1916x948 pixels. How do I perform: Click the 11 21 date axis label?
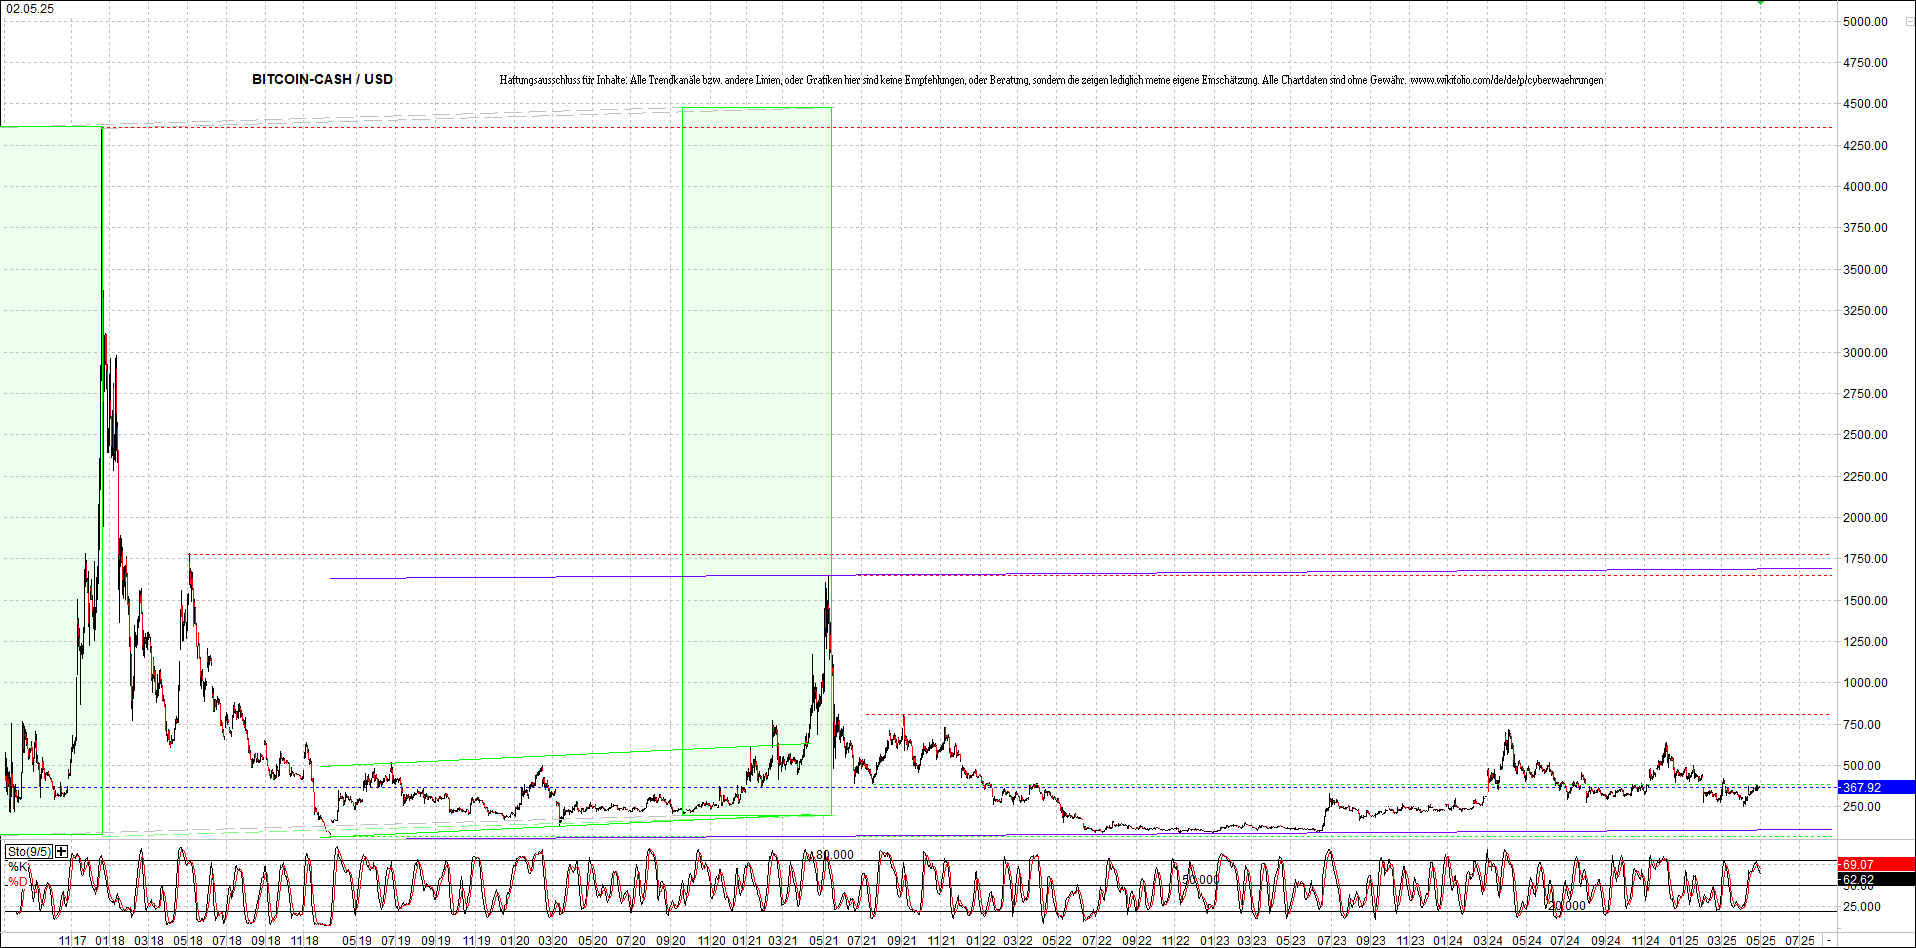click(941, 940)
